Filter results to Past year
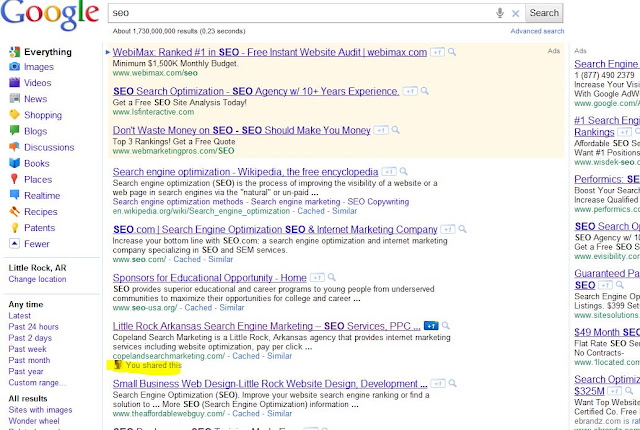Viewport: 640px width, 430px height. click(x=26, y=372)
